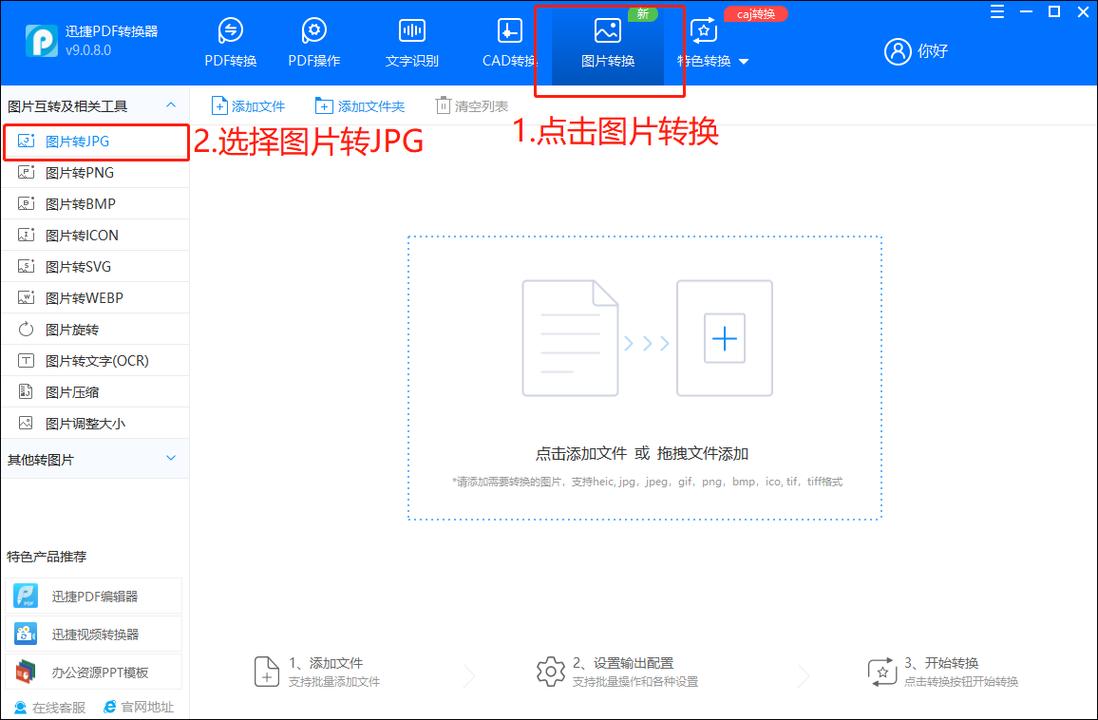Click 清空列表 toolbar button
This screenshot has width=1098, height=720.
coord(472,106)
